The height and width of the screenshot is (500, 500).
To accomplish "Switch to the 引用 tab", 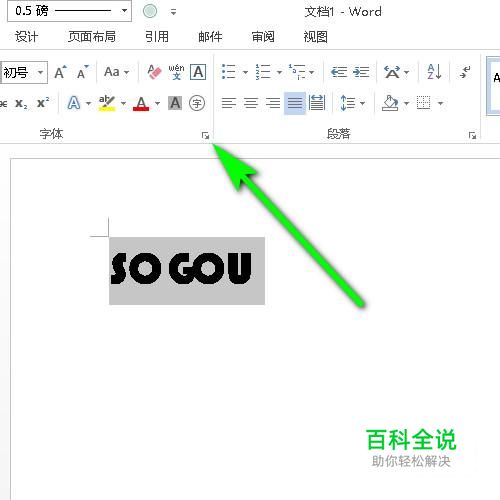I will pyautogui.click(x=157, y=37).
